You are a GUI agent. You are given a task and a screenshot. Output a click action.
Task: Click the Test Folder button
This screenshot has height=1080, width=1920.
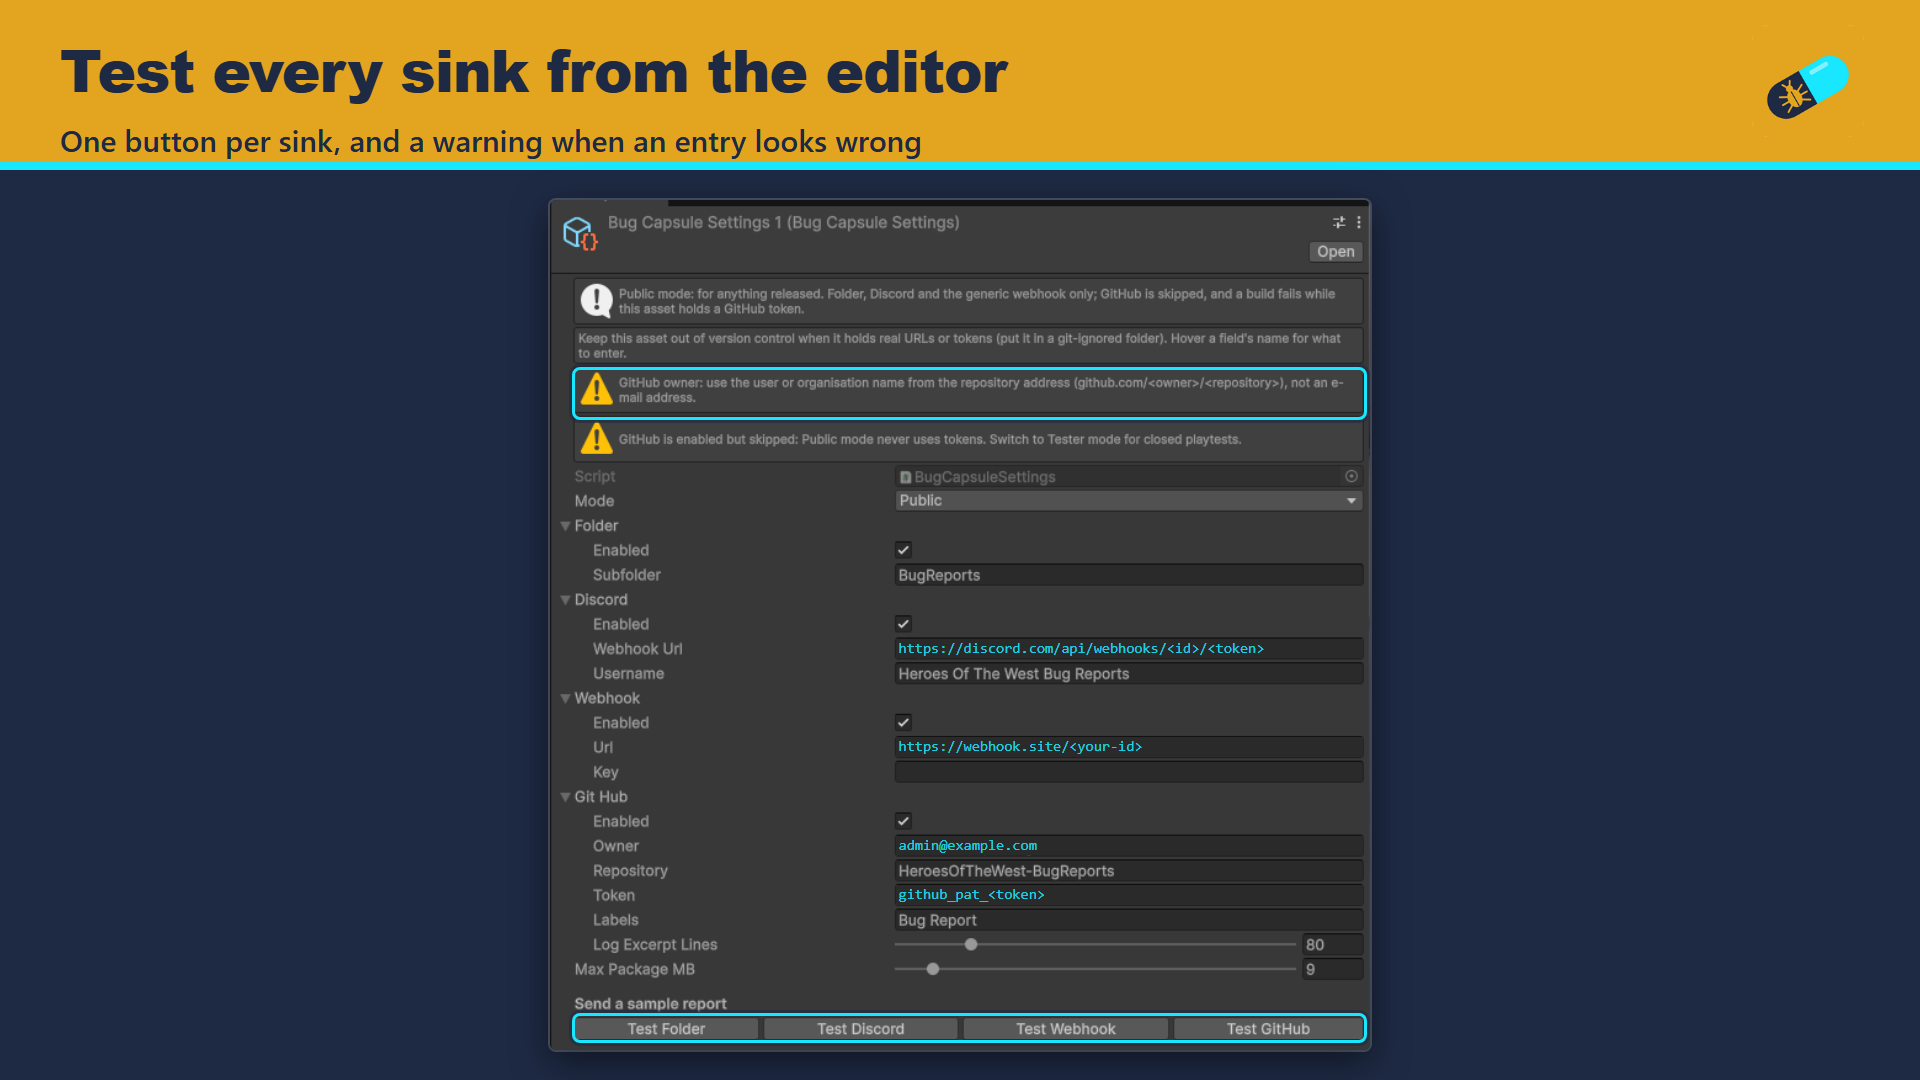pyautogui.click(x=666, y=1029)
